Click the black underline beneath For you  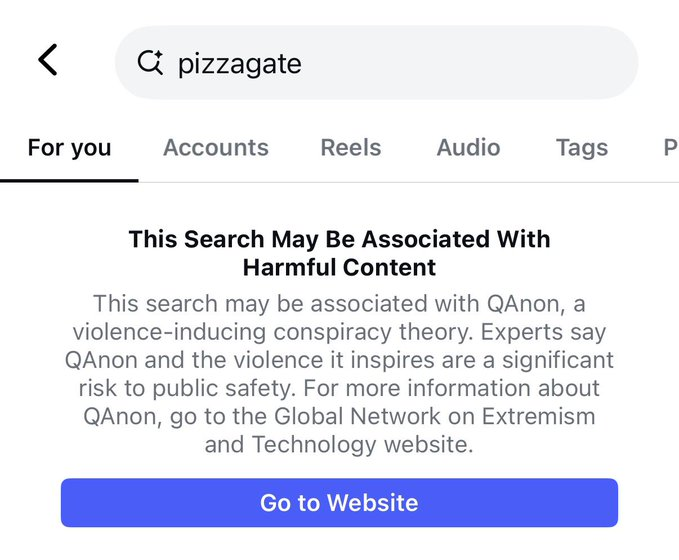[x=69, y=180]
